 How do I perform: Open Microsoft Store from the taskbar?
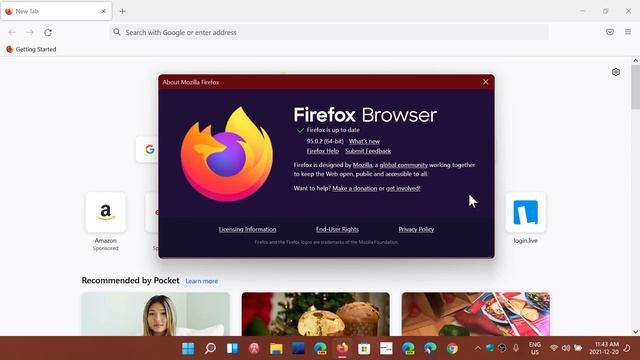[x=364, y=348]
